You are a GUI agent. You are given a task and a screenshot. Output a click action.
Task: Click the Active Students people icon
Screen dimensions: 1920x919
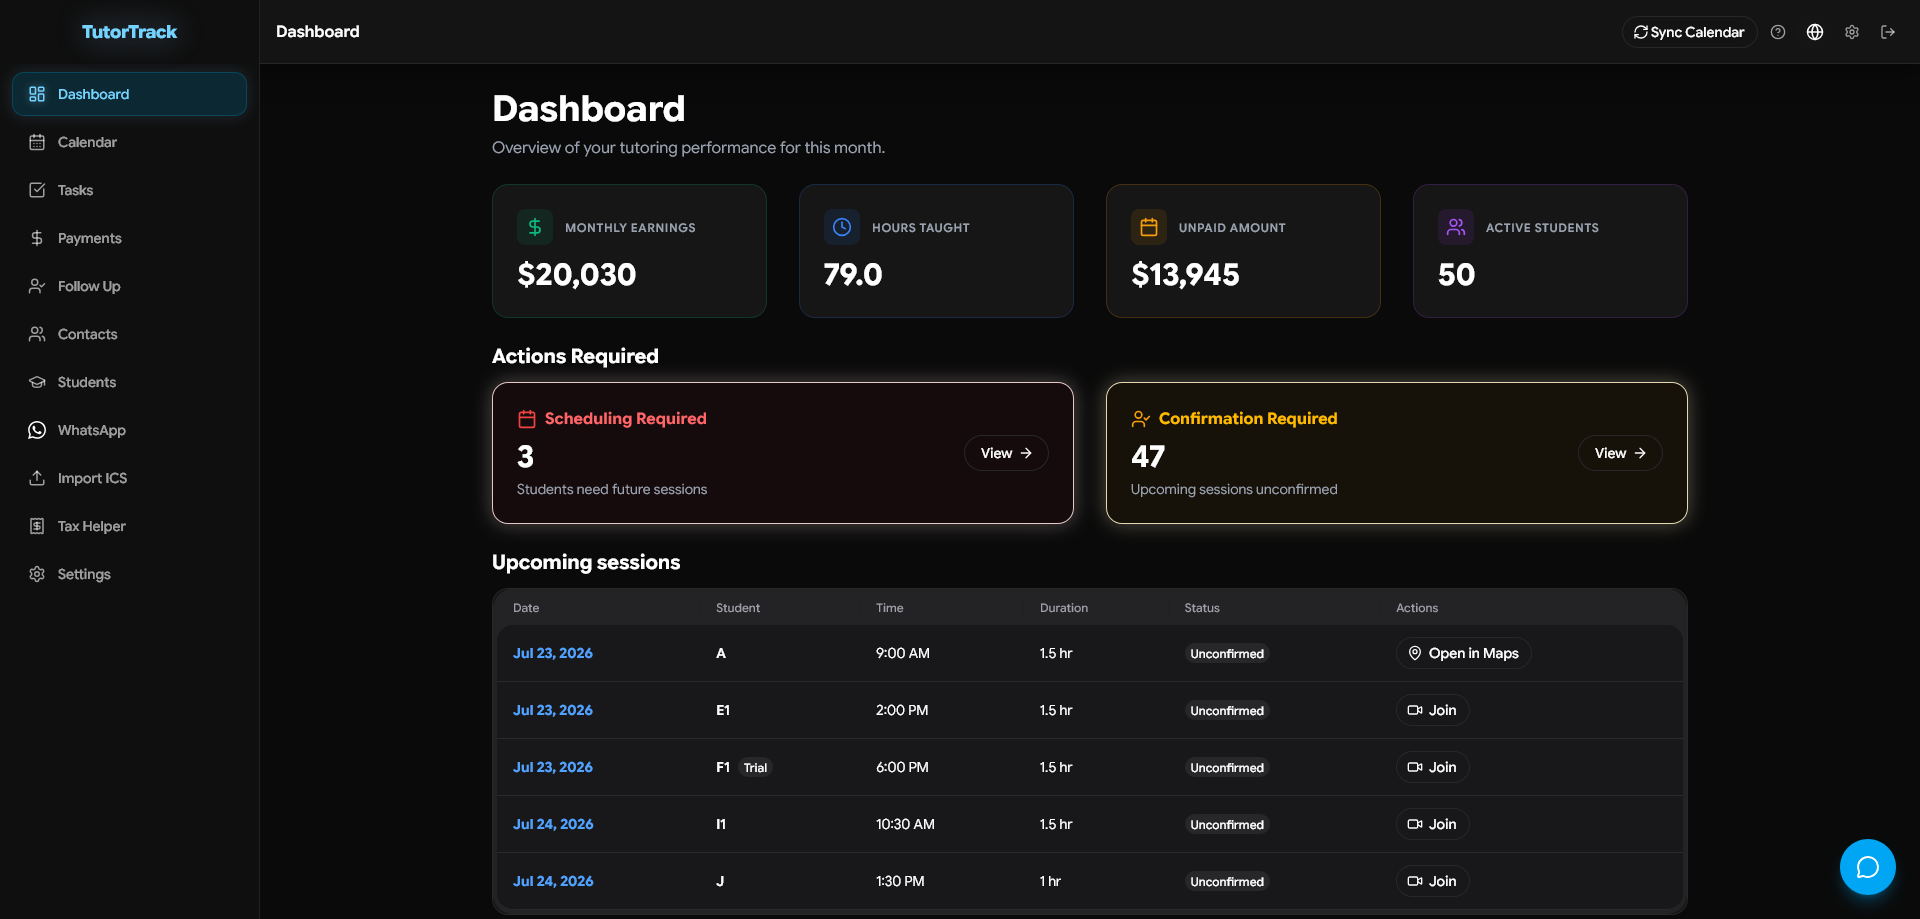point(1456,227)
